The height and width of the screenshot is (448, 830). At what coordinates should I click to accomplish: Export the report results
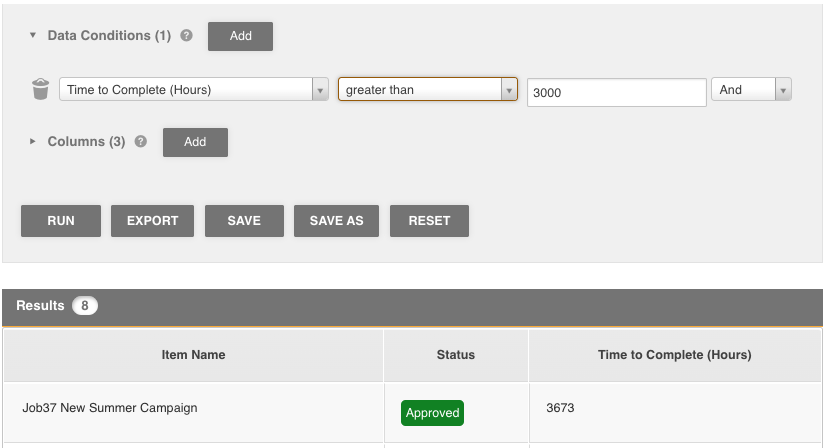(152, 221)
